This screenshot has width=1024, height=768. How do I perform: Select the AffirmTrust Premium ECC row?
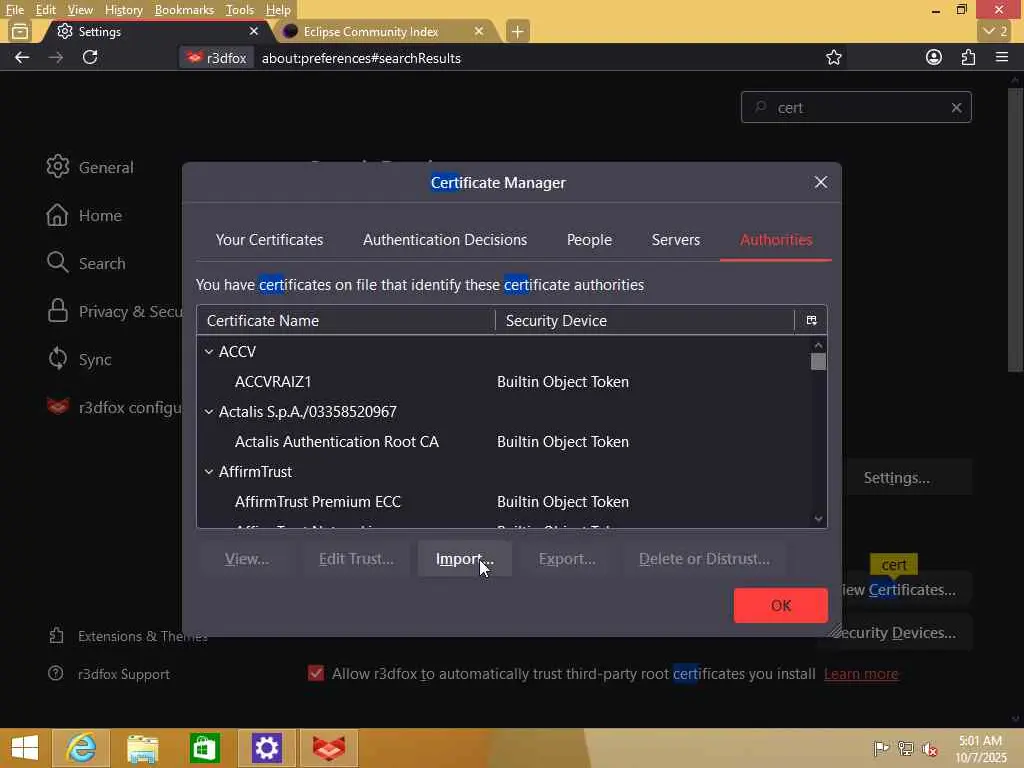pos(504,502)
